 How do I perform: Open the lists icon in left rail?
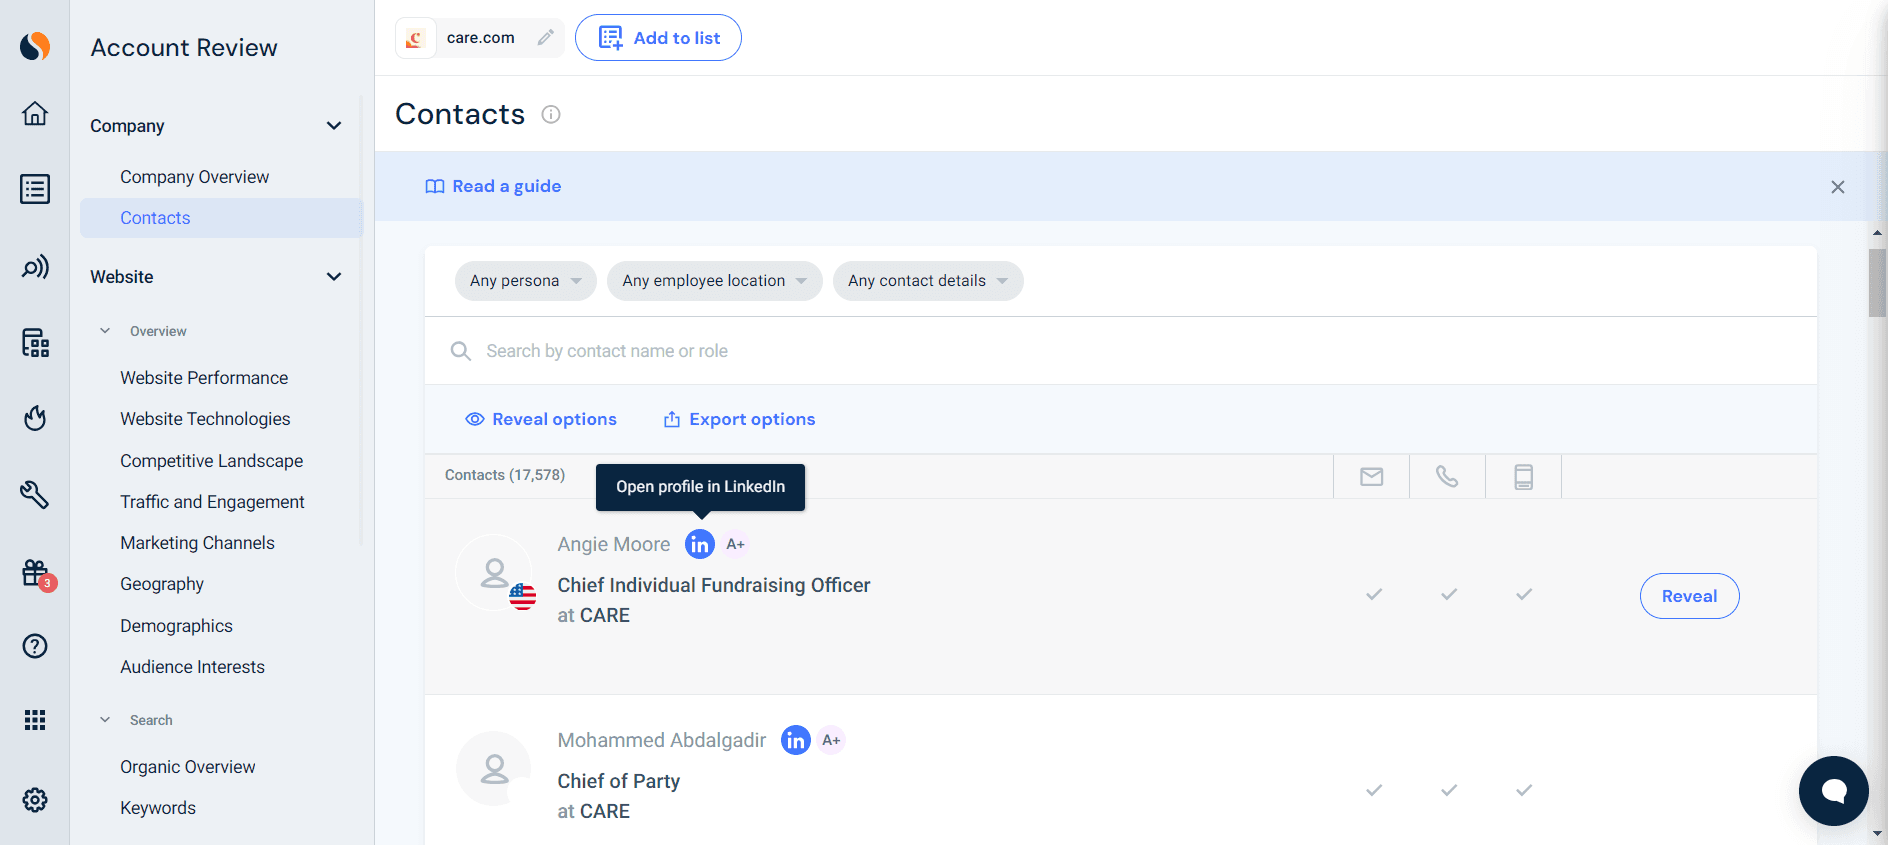pyautogui.click(x=35, y=189)
